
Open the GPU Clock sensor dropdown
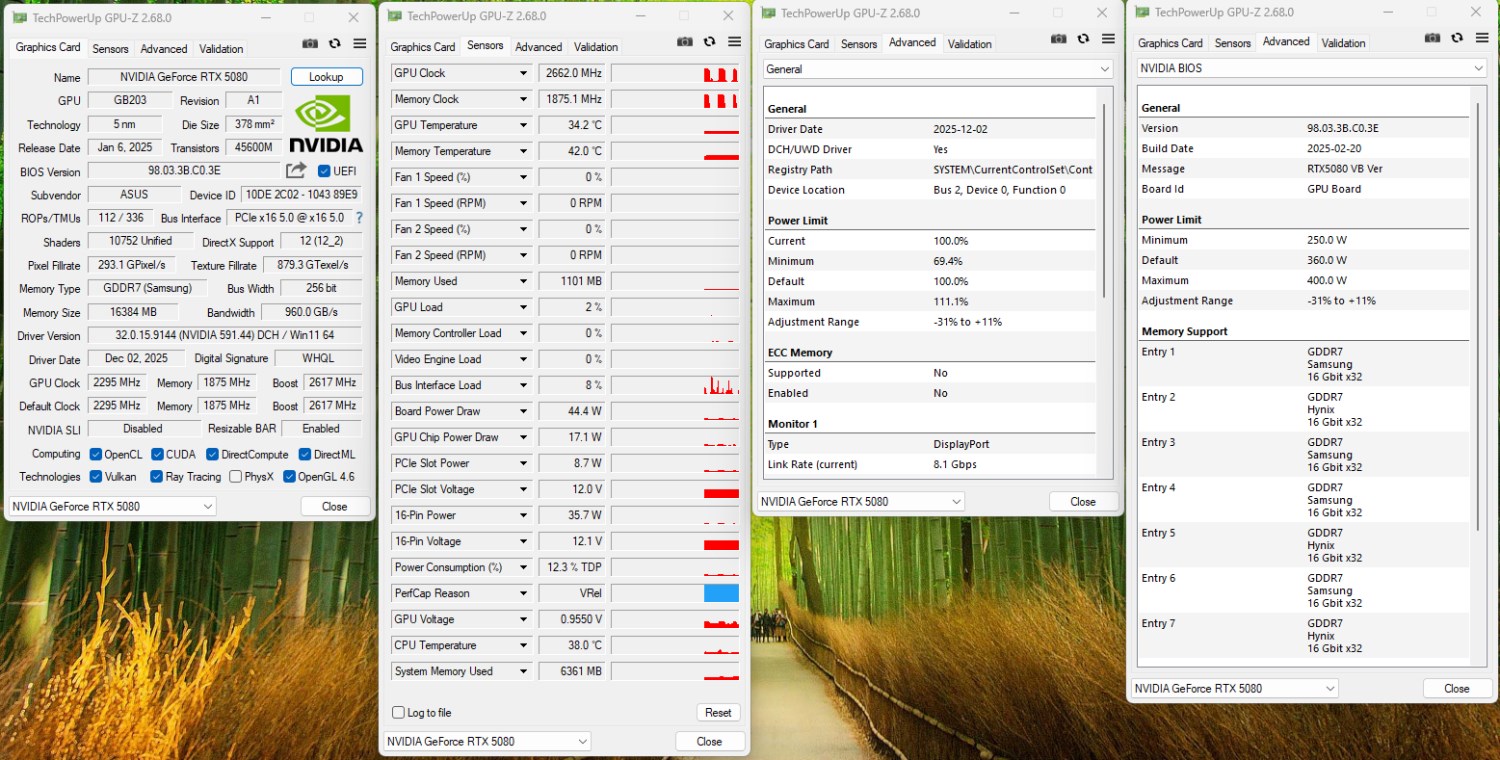click(523, 73)
